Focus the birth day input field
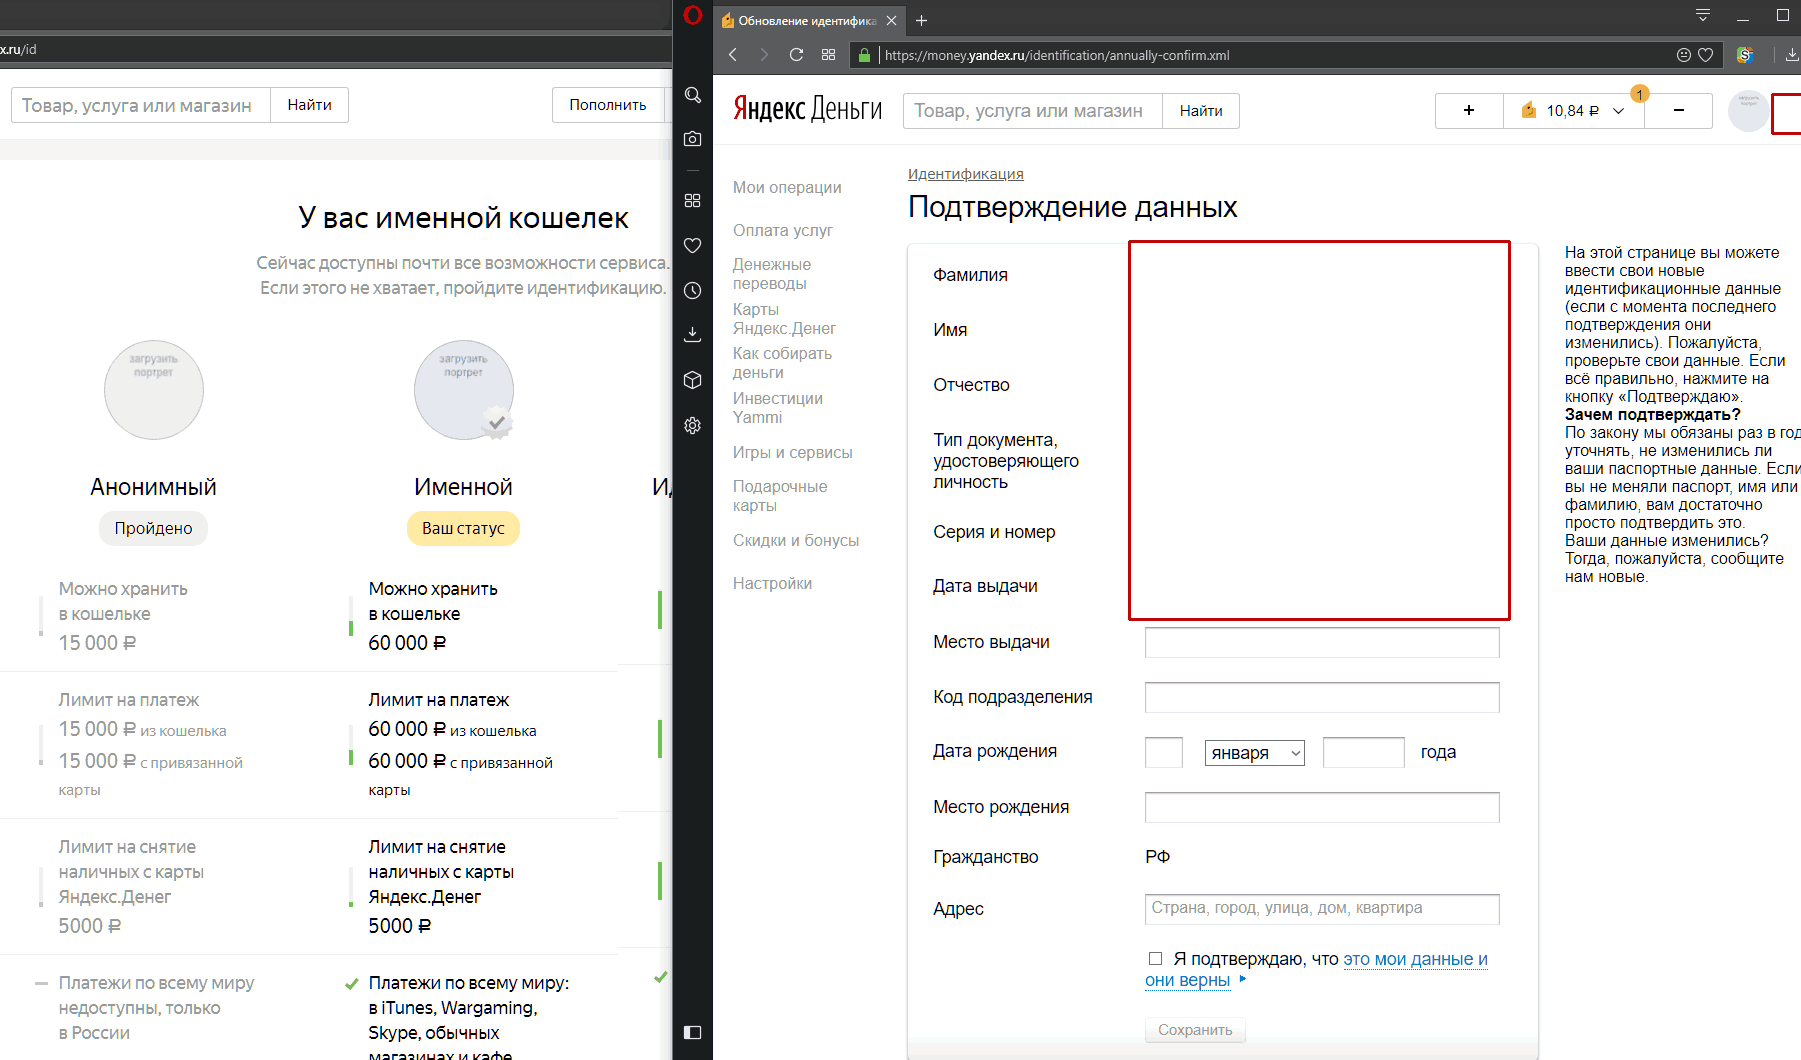1801x1060 pixels. (1164, 753)
